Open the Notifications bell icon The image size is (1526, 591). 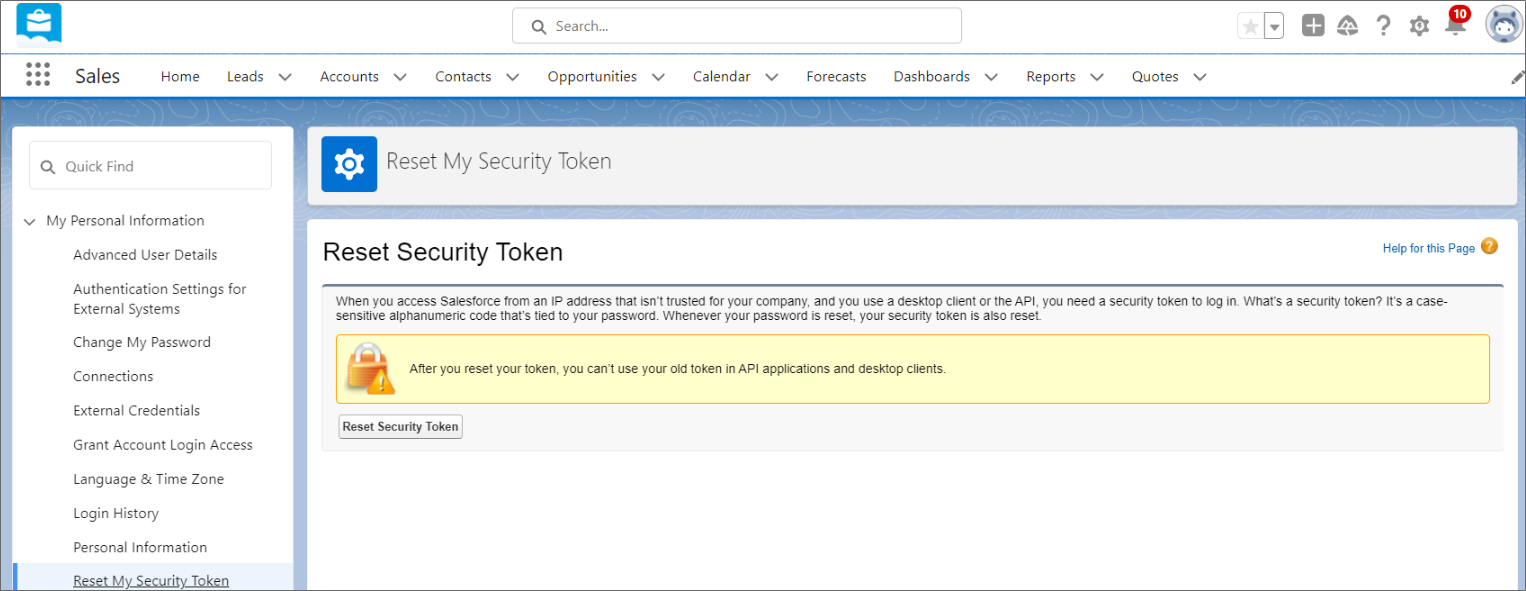(1455, 27)
